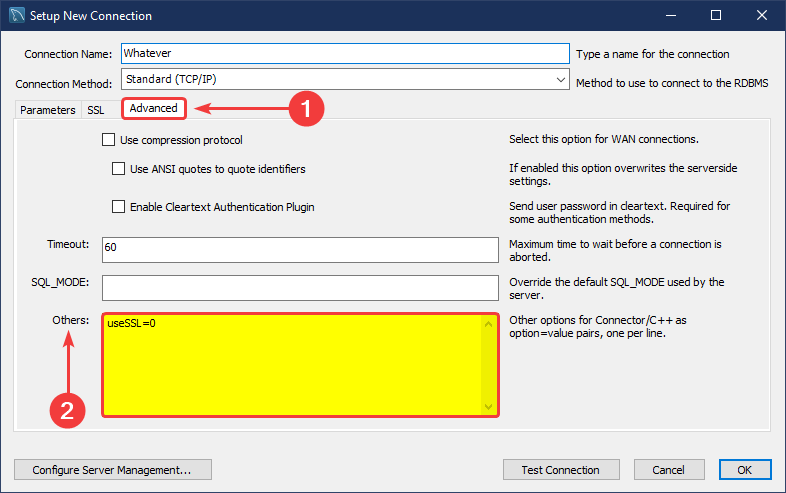The image size is (786, 493).
Task: Click into the Connection Name field
Action: (x=343, y=54)
